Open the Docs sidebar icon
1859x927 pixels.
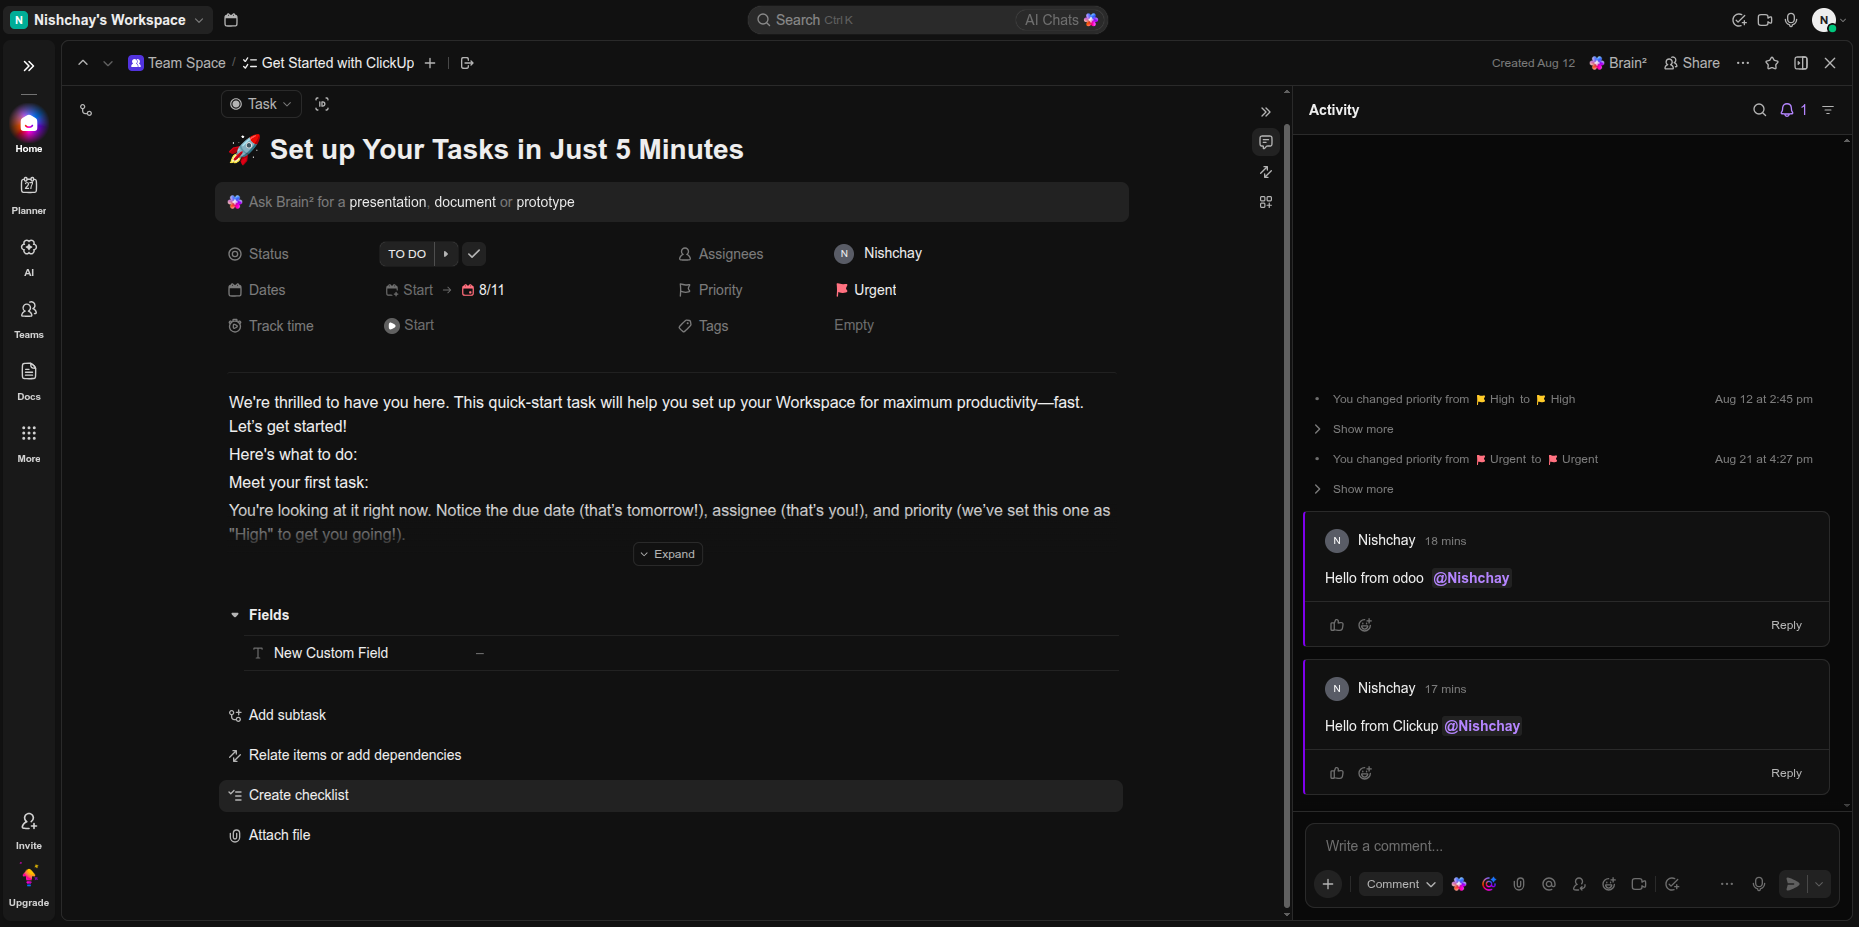tap(29, 381)
